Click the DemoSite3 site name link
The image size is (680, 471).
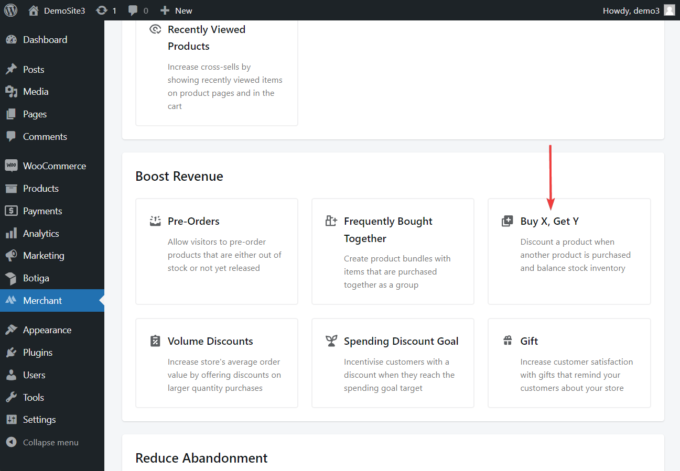pyautogui.click(x=64, y=10)
